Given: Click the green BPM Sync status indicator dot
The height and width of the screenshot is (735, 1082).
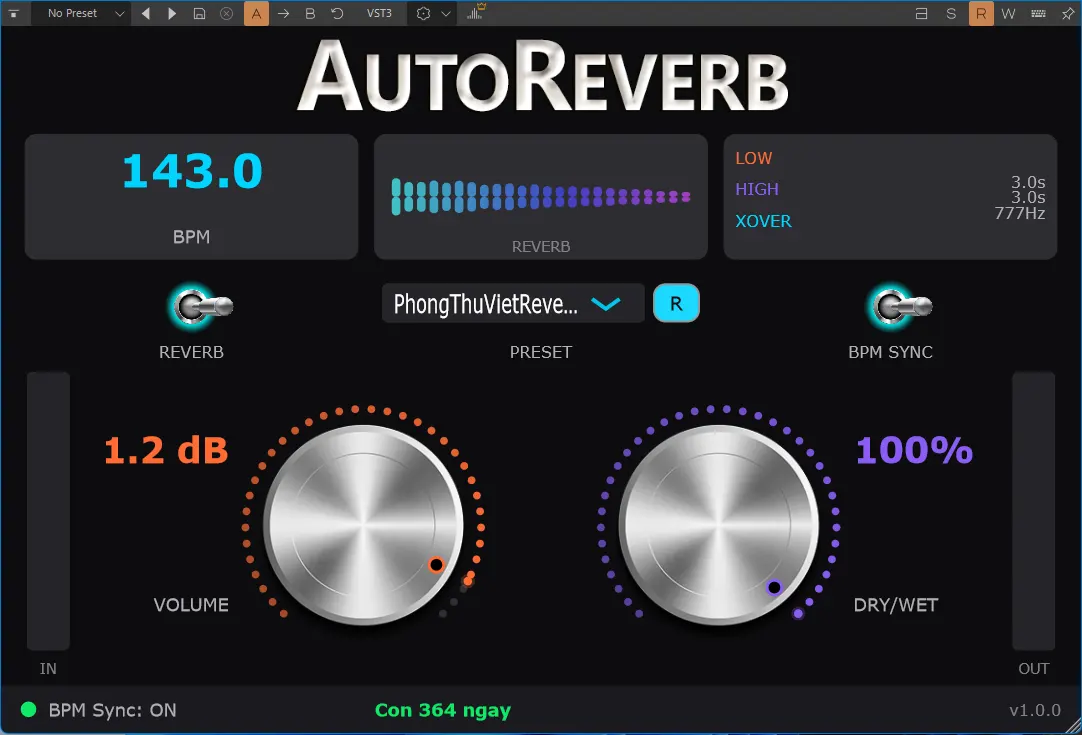Looking at the screenshot, I should point(28,709).
